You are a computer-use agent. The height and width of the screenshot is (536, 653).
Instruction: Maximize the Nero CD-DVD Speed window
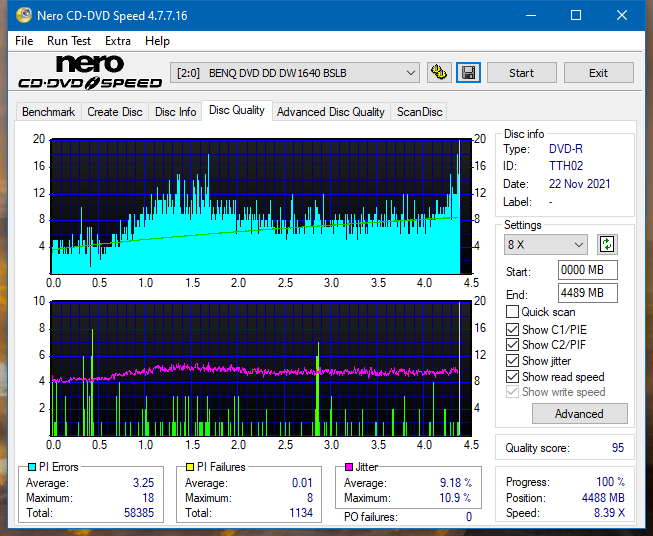[576, 15]
